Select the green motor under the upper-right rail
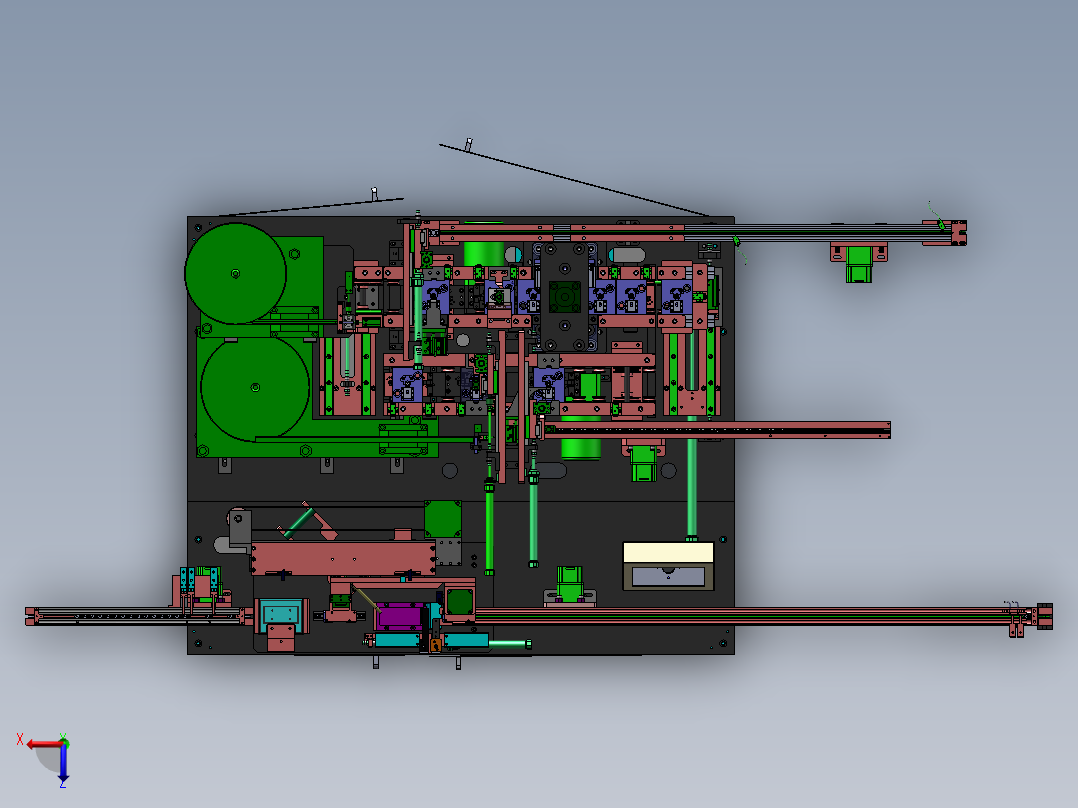The height and width of the screenshot is (808, 1078). (859, 265)
